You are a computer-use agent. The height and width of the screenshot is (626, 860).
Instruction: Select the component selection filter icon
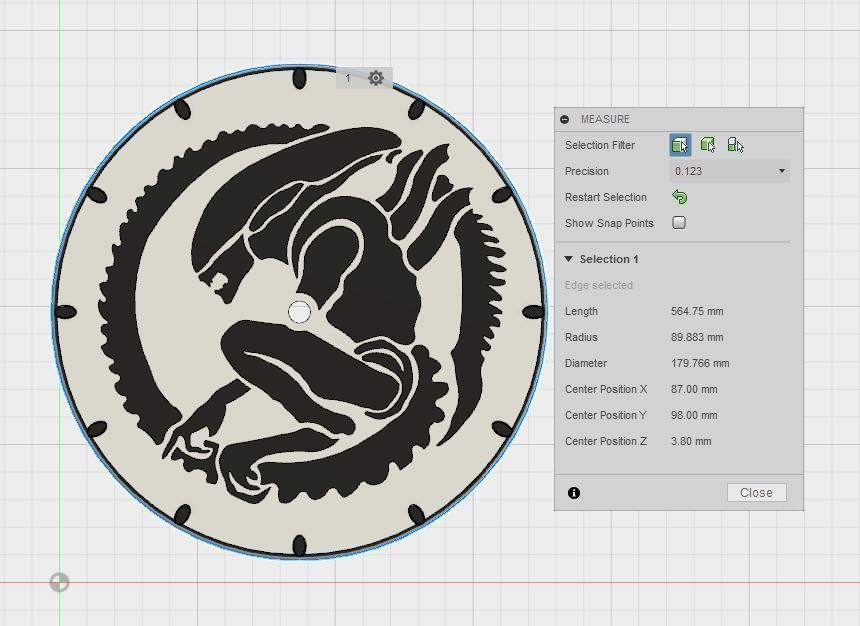pos(735,145)
